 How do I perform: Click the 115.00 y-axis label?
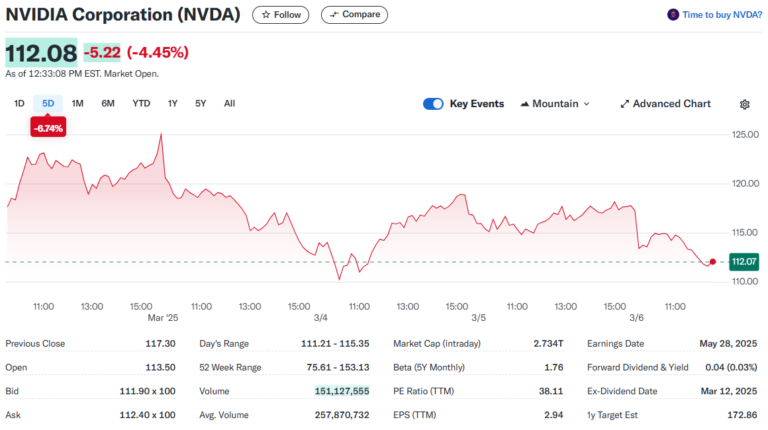[x=745, y=233]
